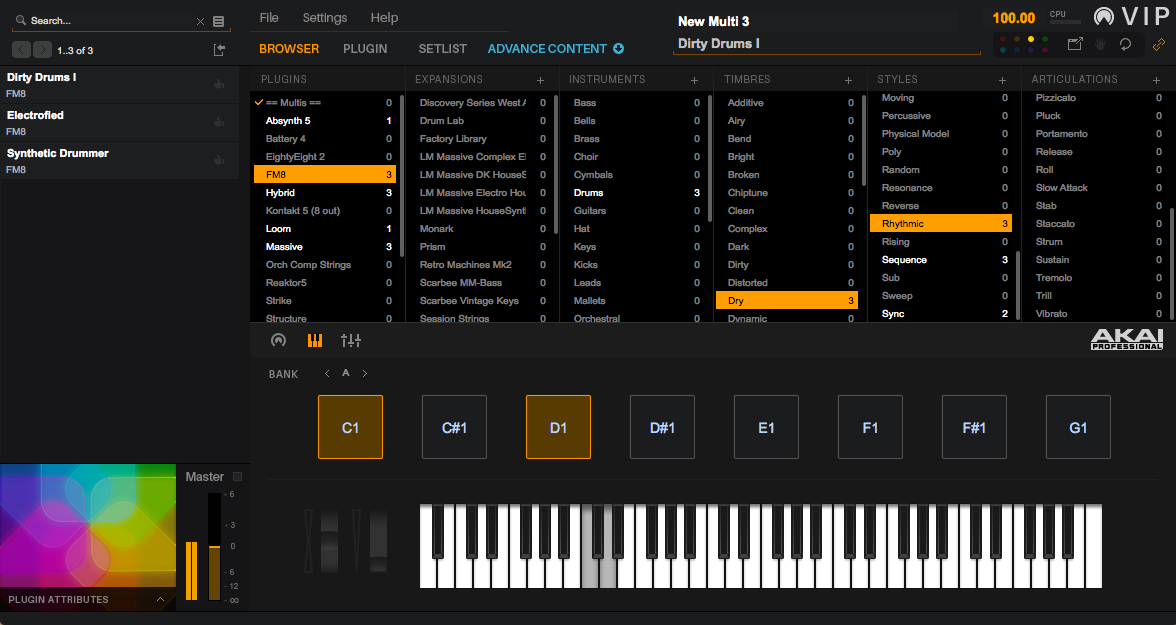
Task: Add a new Instruments tag
Action: pyautogui.click(x=694, y=80)
